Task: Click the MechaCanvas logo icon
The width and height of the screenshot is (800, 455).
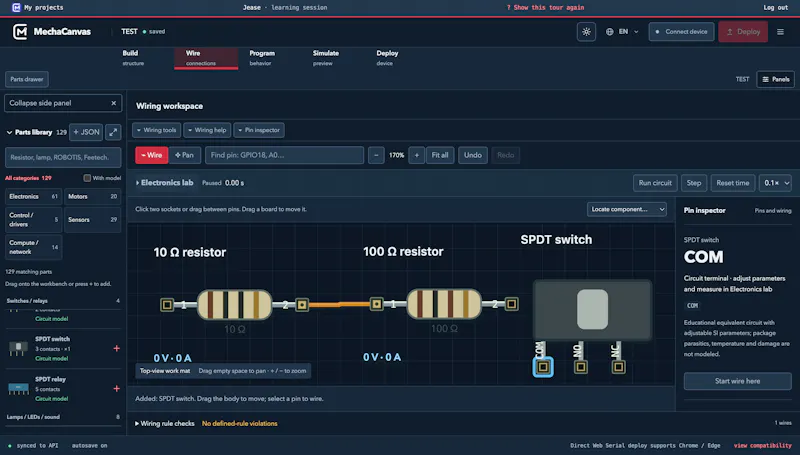Action: click(20, 32)
